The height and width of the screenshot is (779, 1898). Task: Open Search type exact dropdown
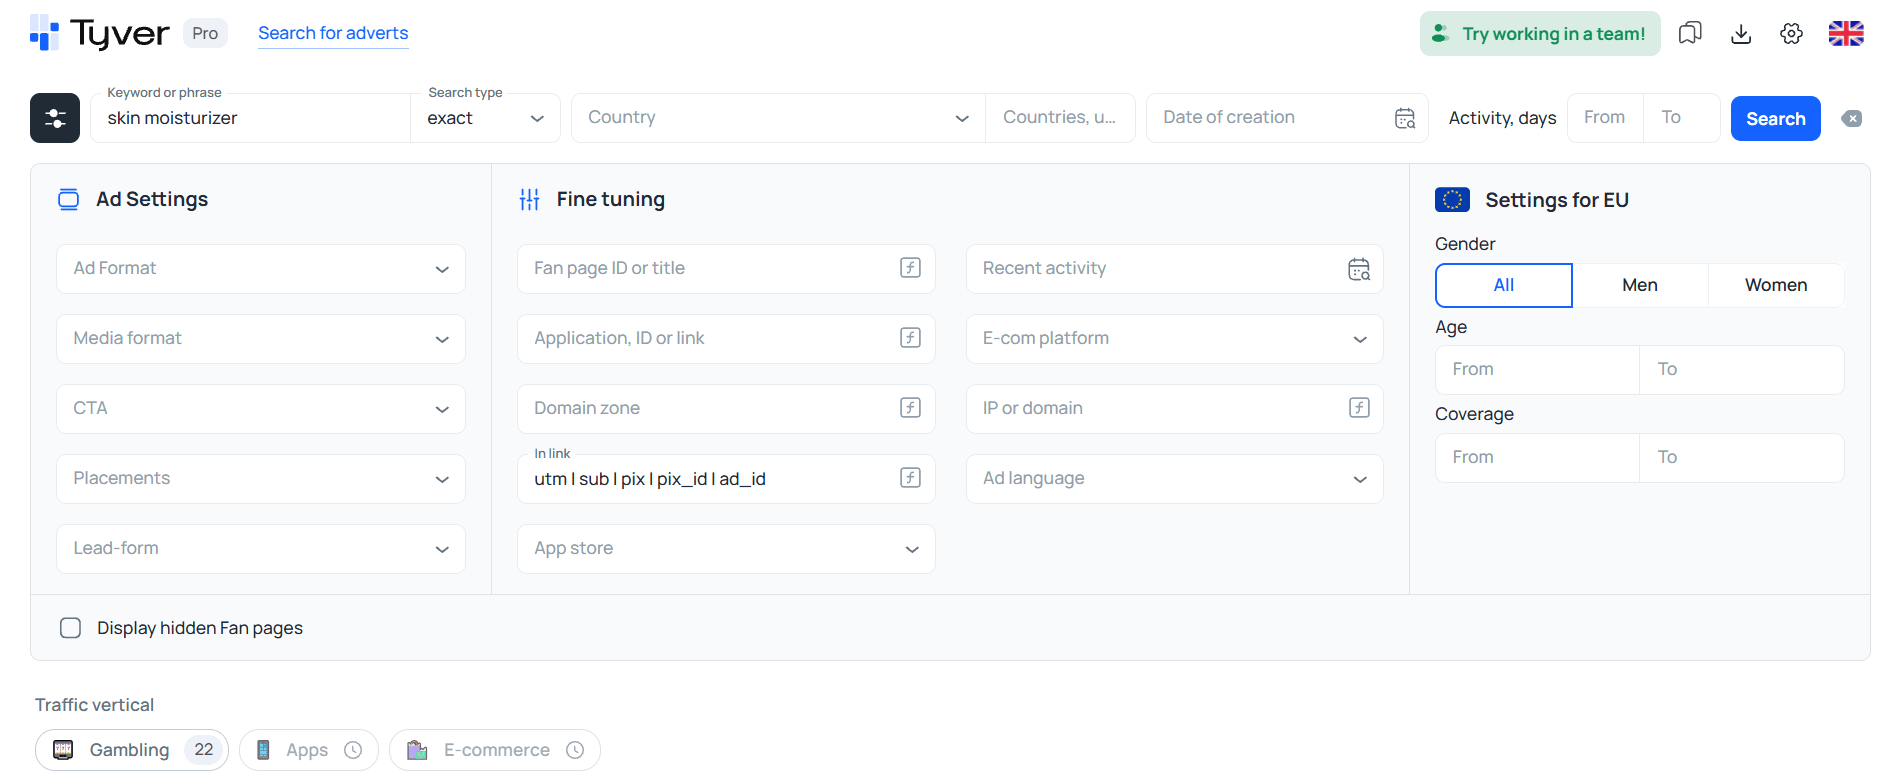485,118
